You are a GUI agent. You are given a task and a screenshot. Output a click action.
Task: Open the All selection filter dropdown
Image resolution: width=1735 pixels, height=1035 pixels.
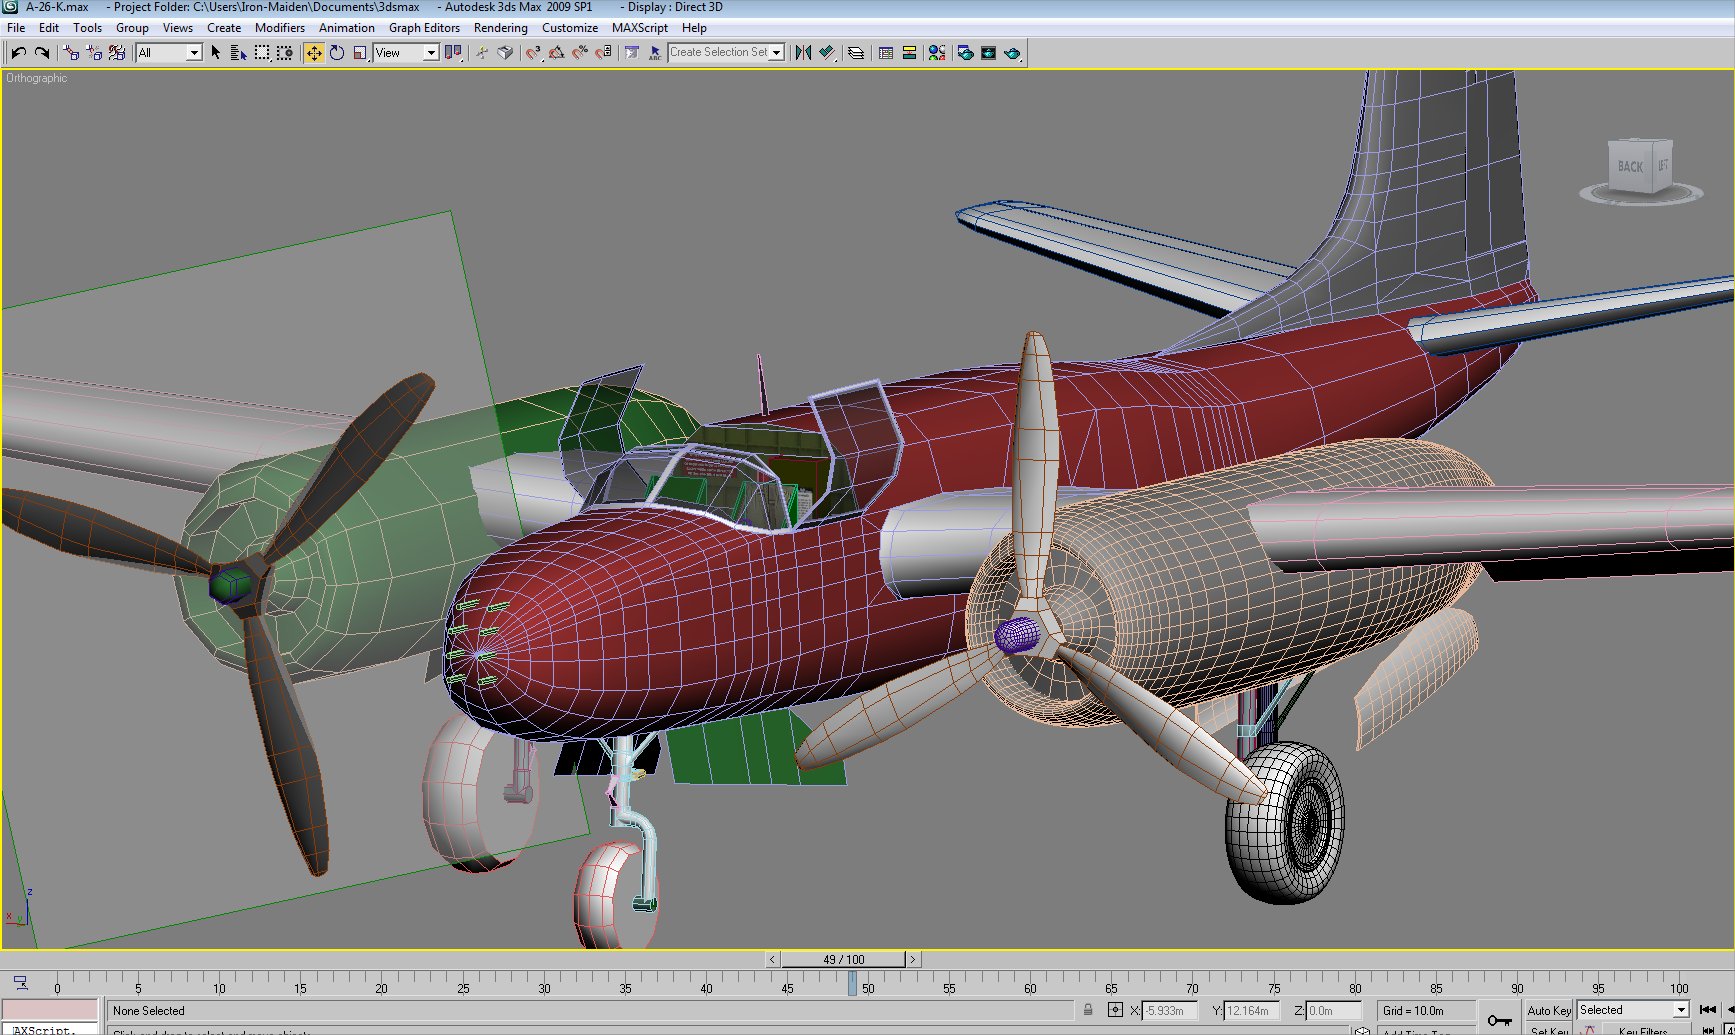tap(169, 53)
